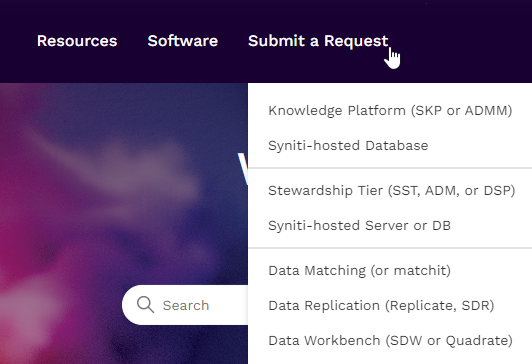The width and height of the screenshot is (532, 364).
Task: Focus the Search text field
Action: pos(185,305)
